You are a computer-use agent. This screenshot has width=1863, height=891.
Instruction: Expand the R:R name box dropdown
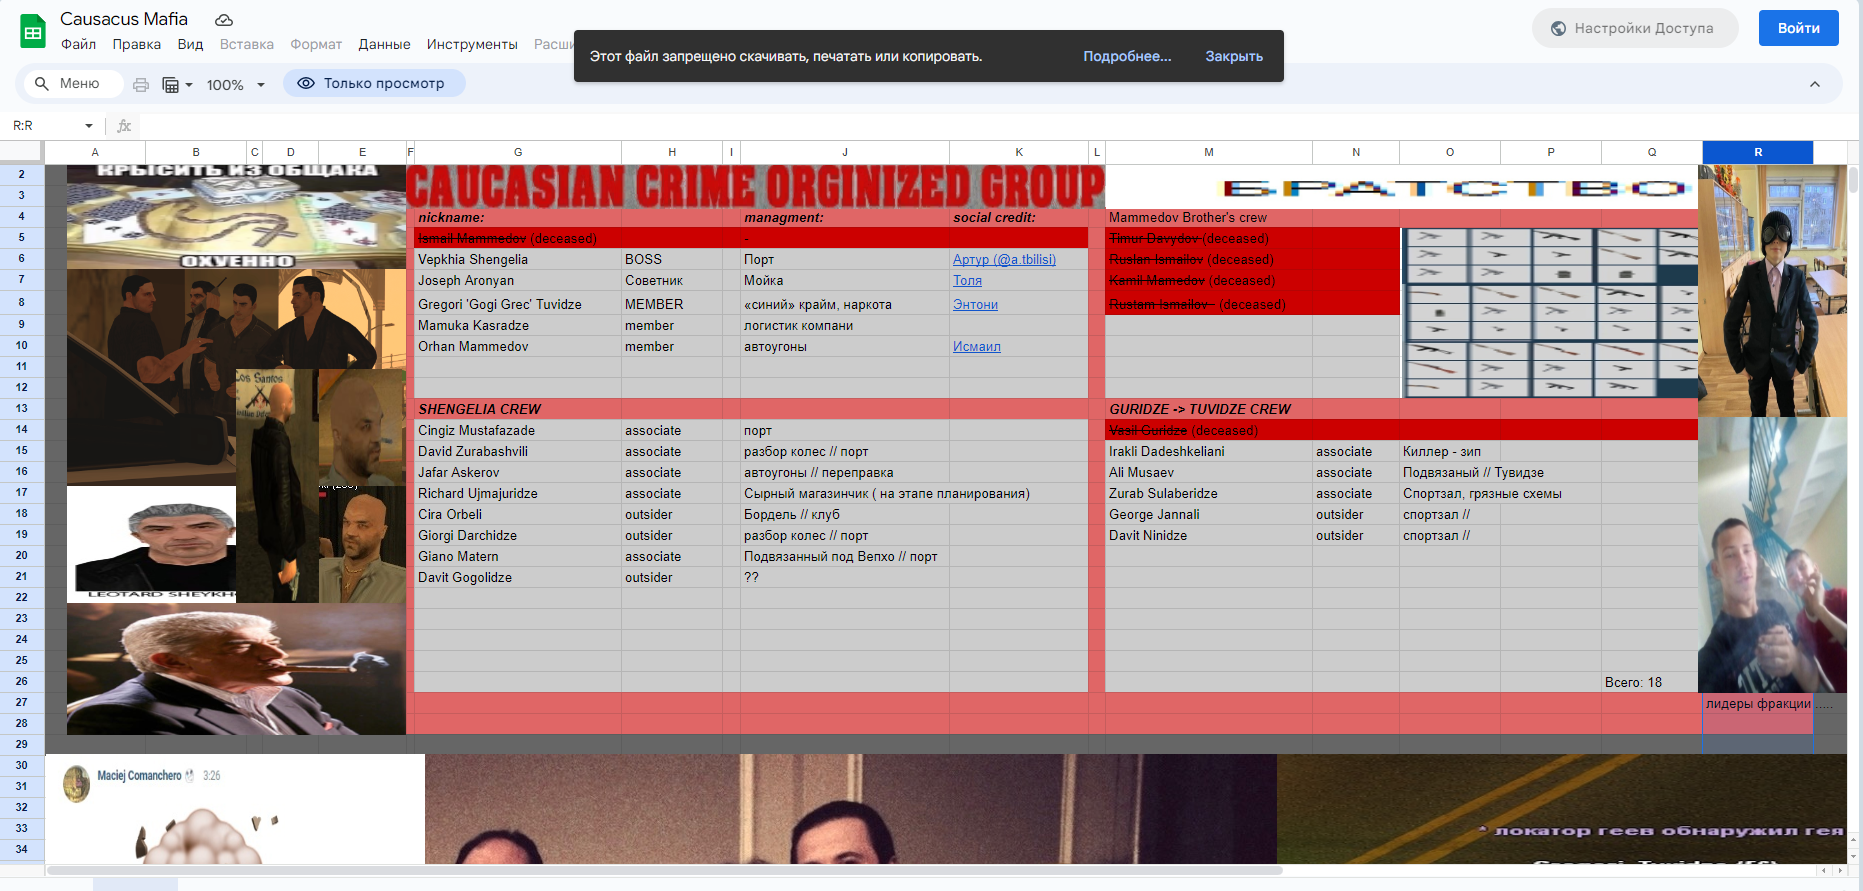[x=89, y=126]
